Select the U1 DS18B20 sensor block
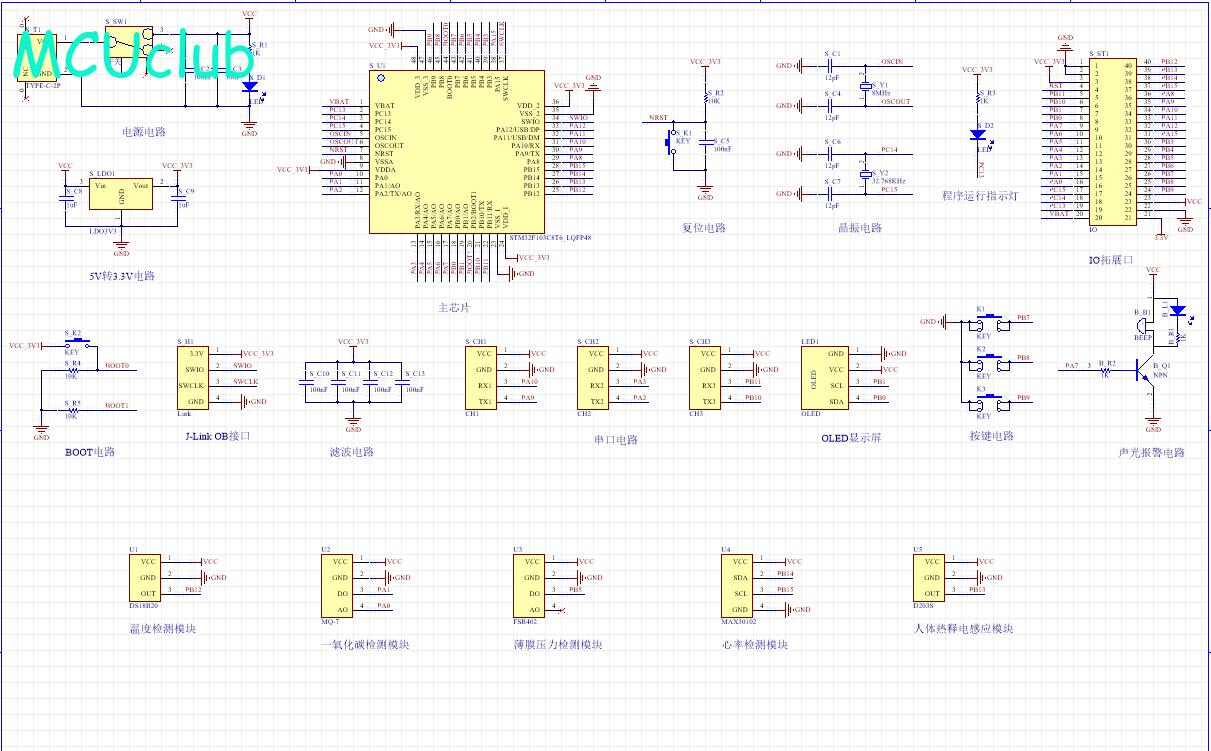The width and height of the screenshot is (1211, 751). pos(146,578)
